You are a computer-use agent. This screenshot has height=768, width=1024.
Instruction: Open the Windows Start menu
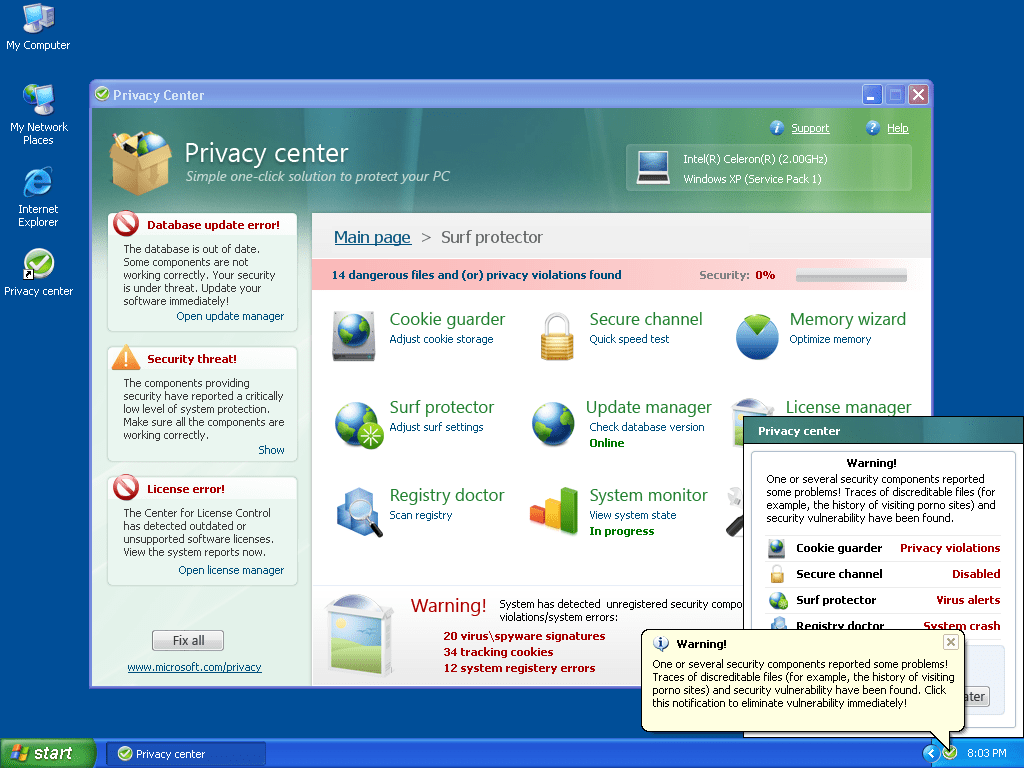pyautogui.click(x=48, y=753)
